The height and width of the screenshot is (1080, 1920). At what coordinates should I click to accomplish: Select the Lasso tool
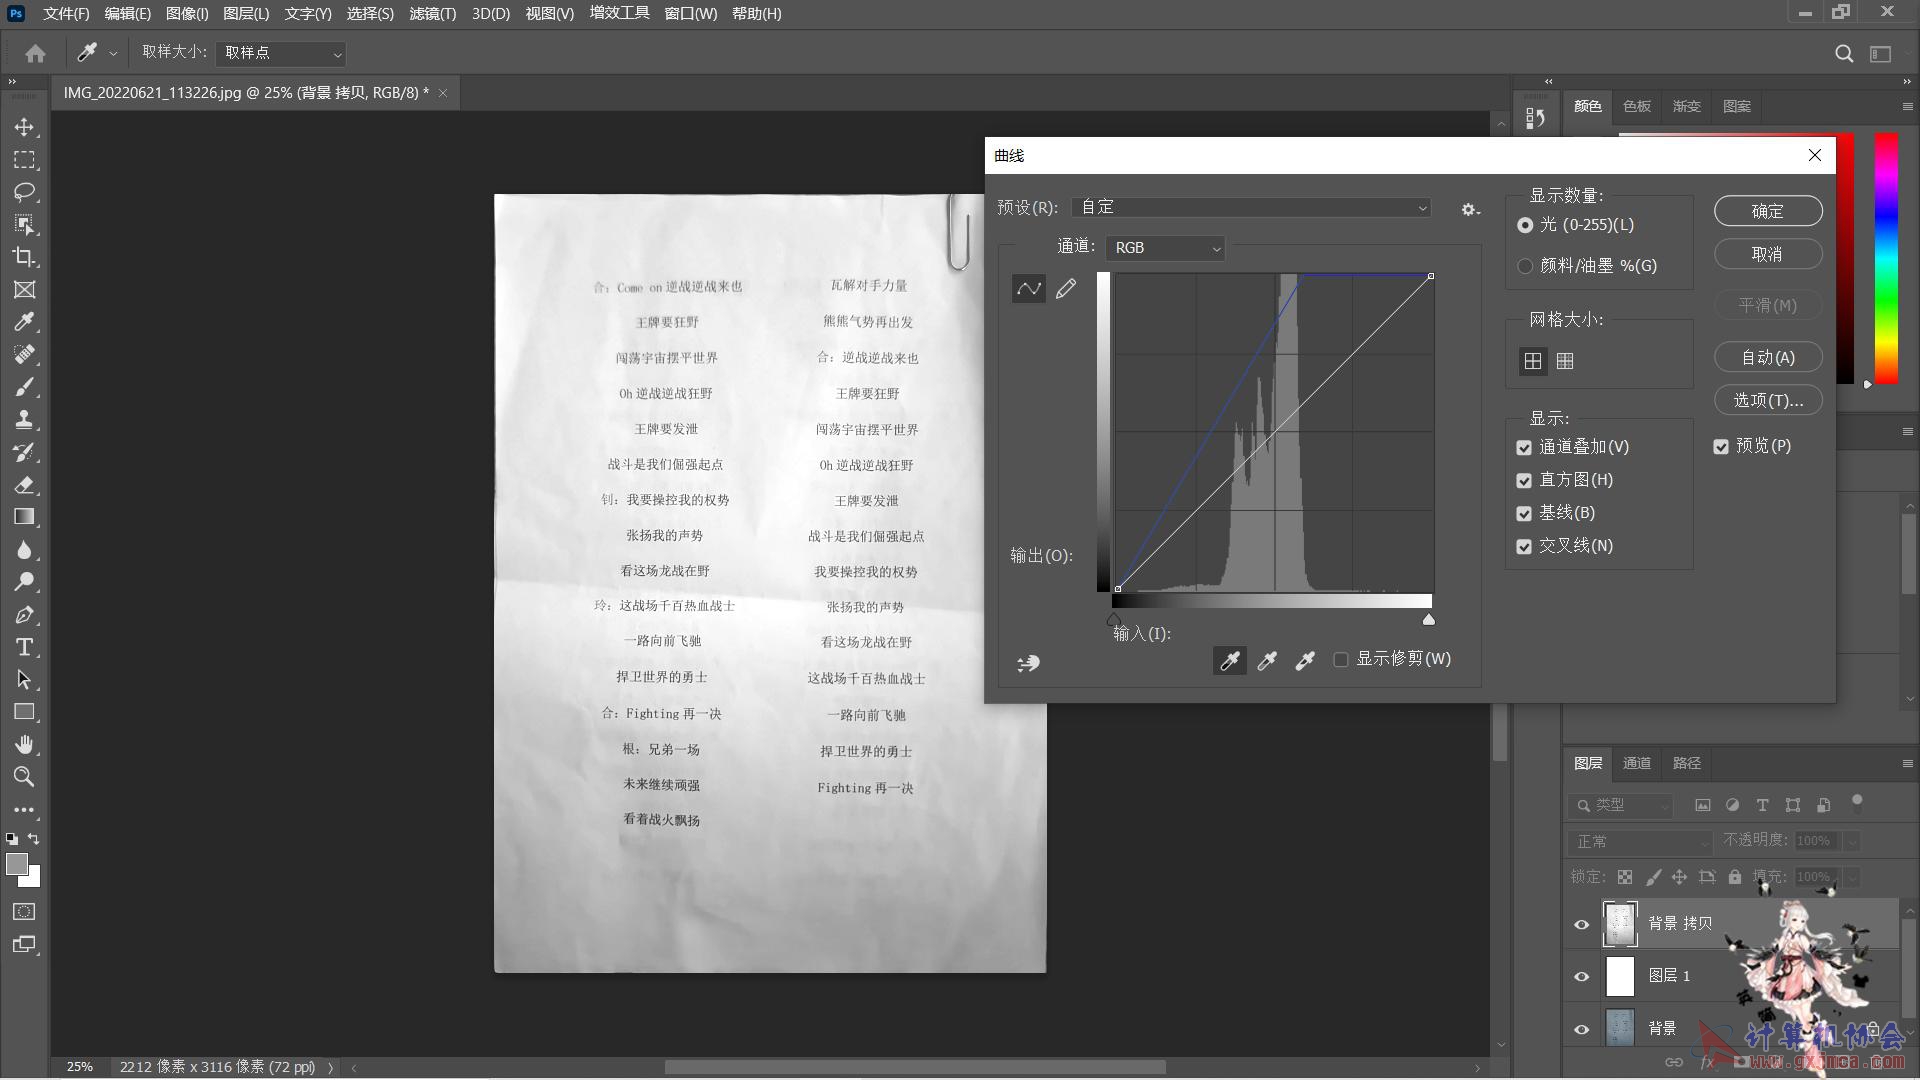tap(24, 192)
